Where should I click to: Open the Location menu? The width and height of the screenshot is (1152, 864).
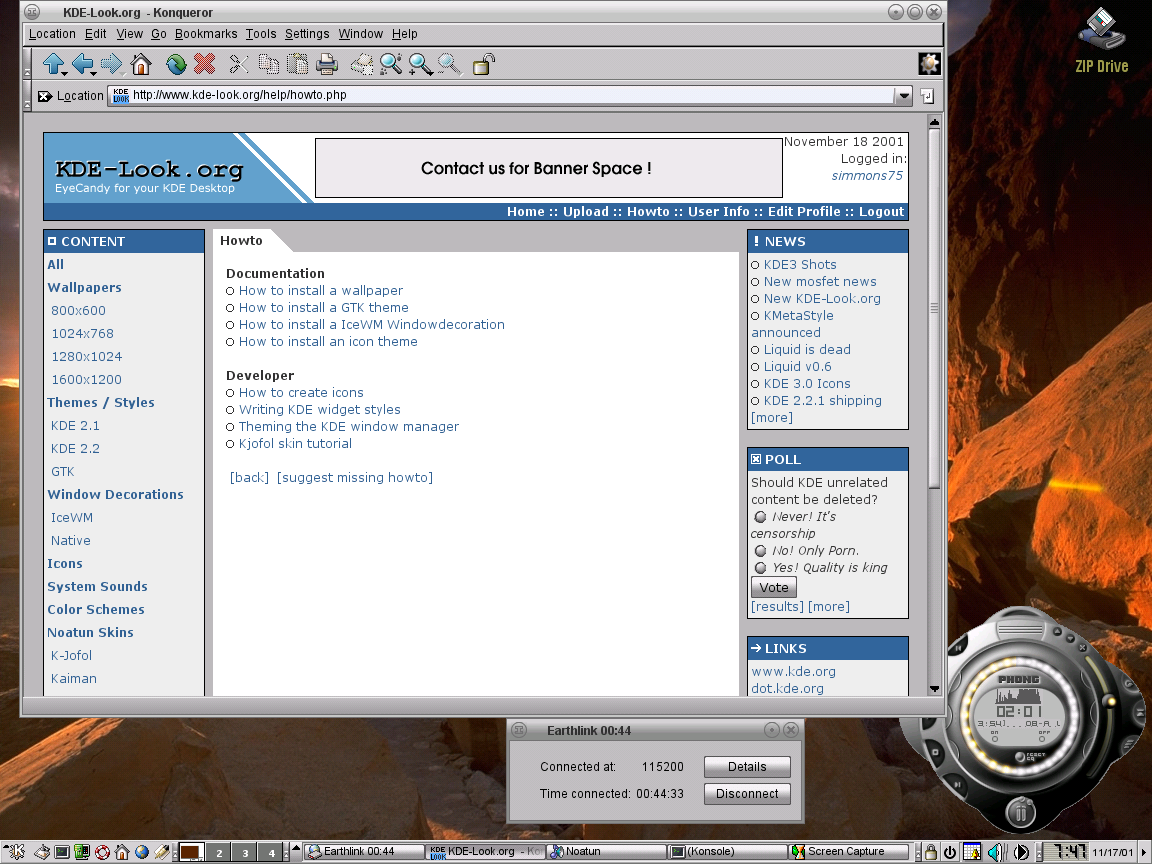pos(52,34)
